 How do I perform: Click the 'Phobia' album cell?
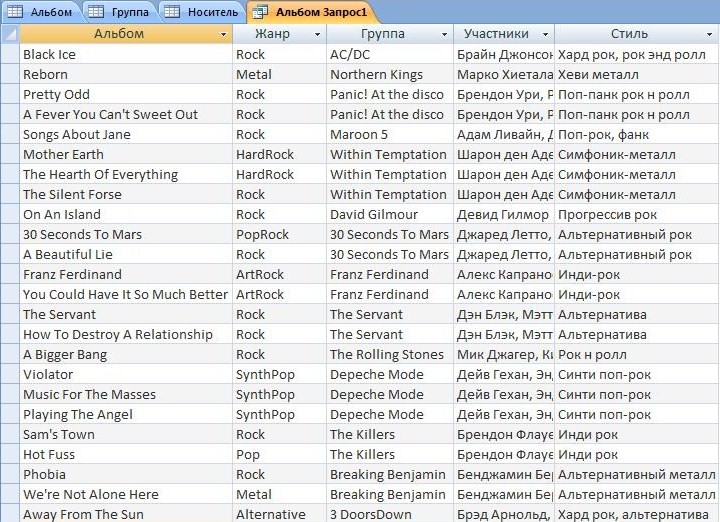[126, 474]
